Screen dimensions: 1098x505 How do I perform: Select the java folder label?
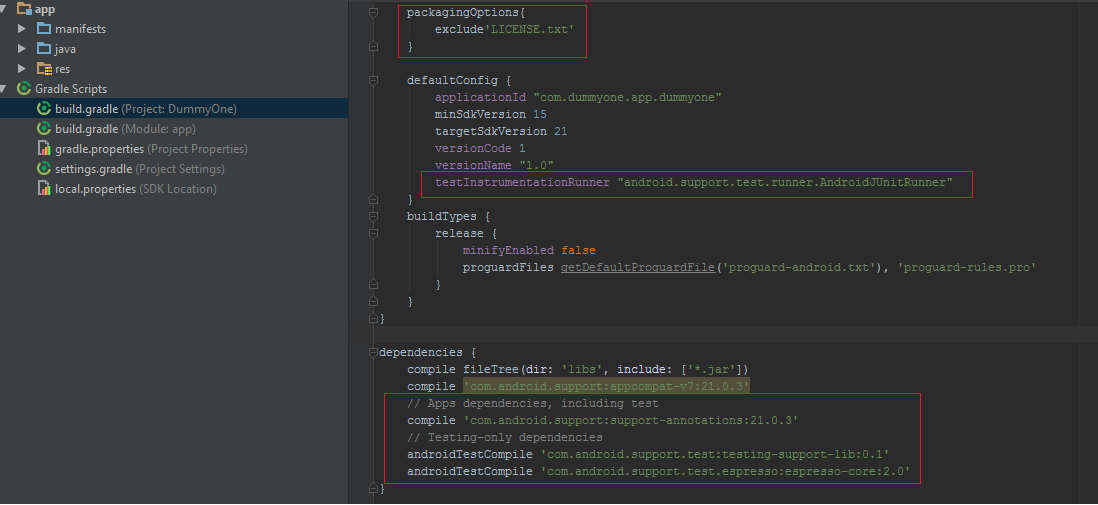[x=66, y=49]
